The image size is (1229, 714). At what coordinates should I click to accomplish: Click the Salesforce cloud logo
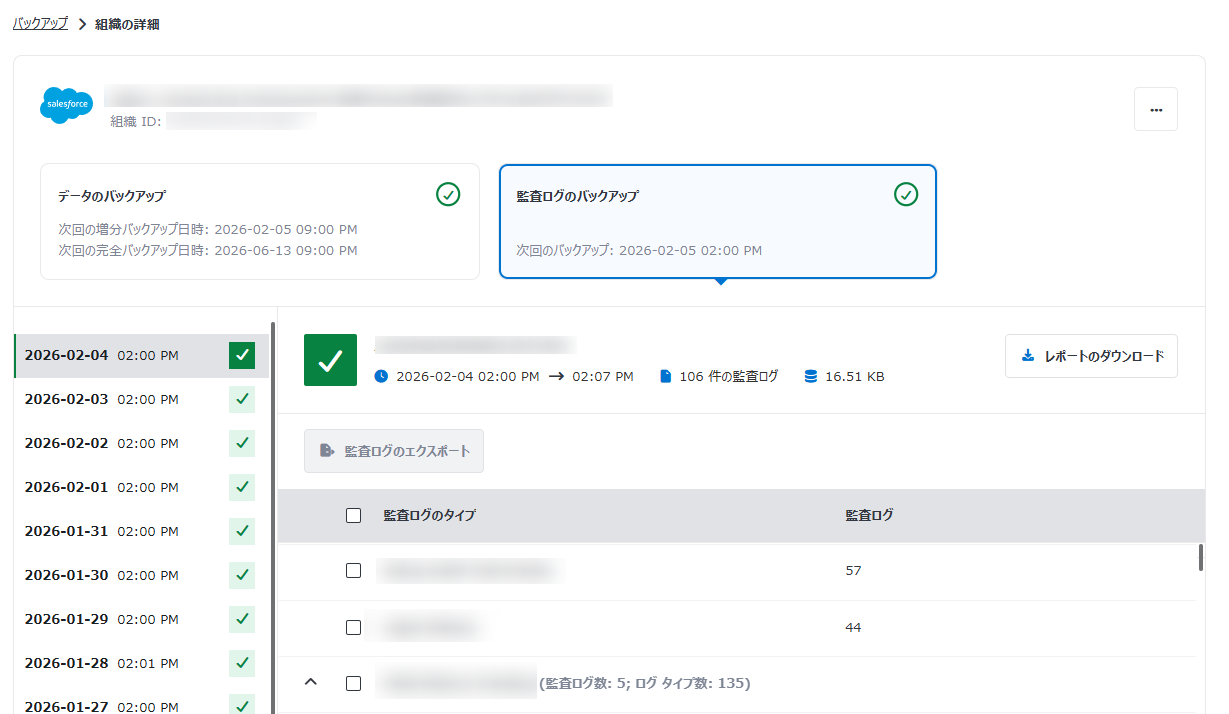[x=66, y=104]
